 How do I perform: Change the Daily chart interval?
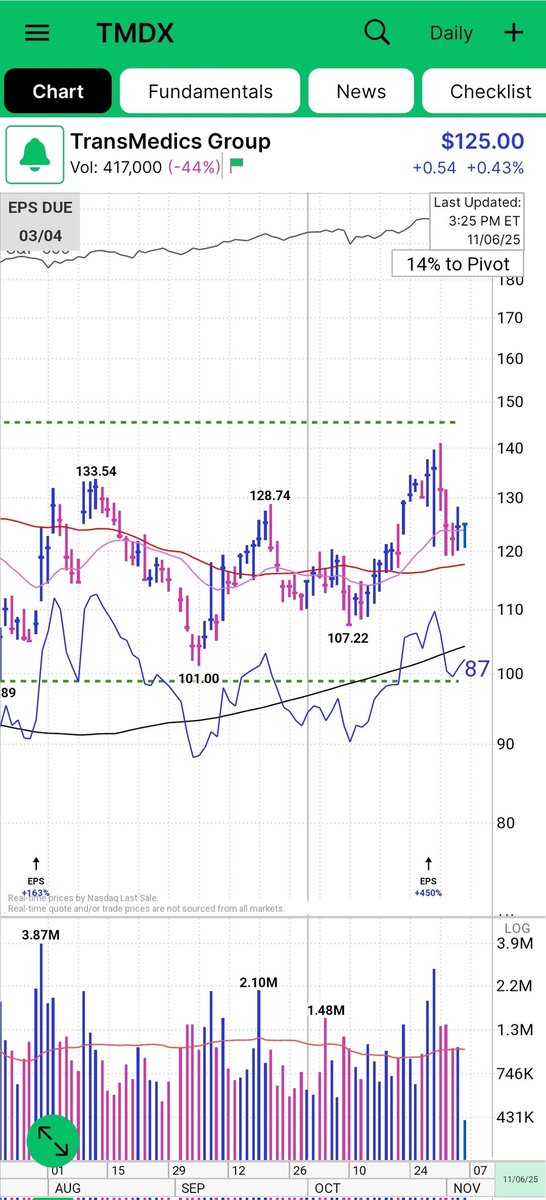[x=451, y=33]
